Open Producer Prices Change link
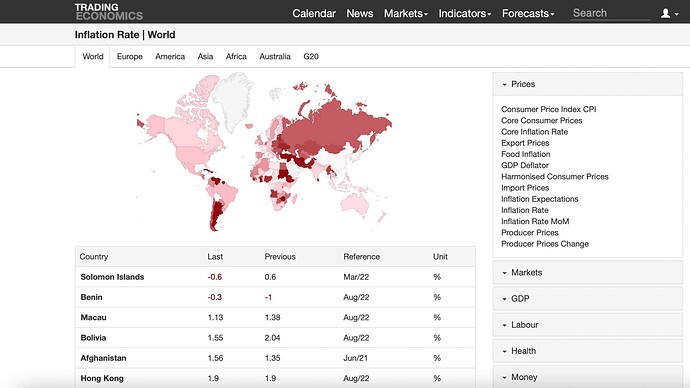Viewport: 690px width, 388px height. pos(545,244)
